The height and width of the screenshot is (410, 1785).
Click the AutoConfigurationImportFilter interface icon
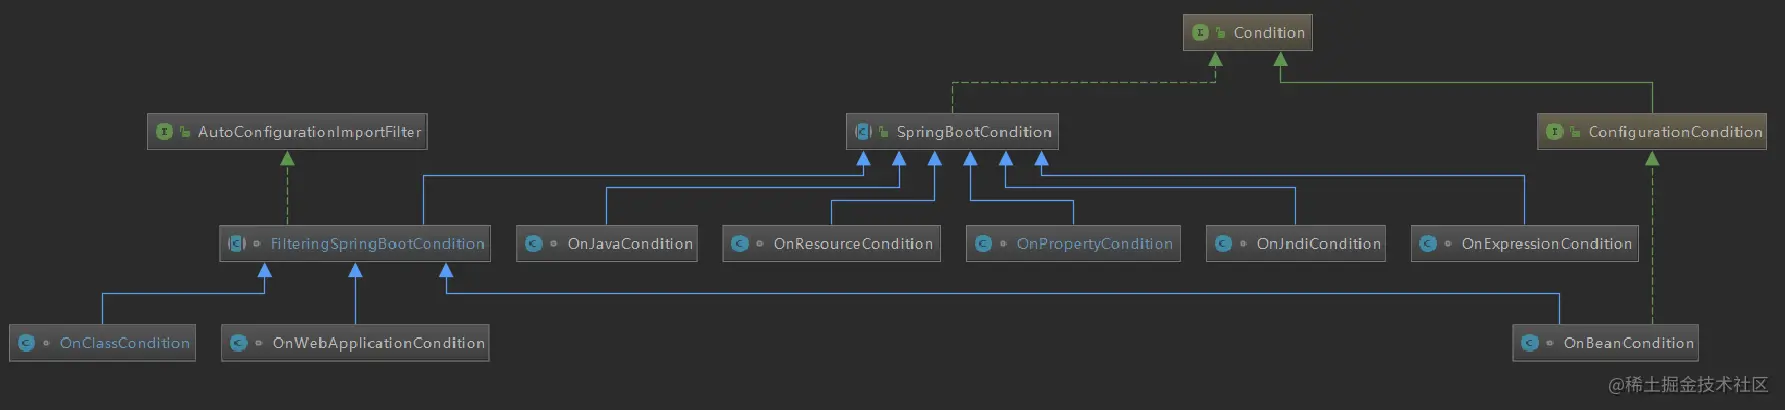point(164,132)
